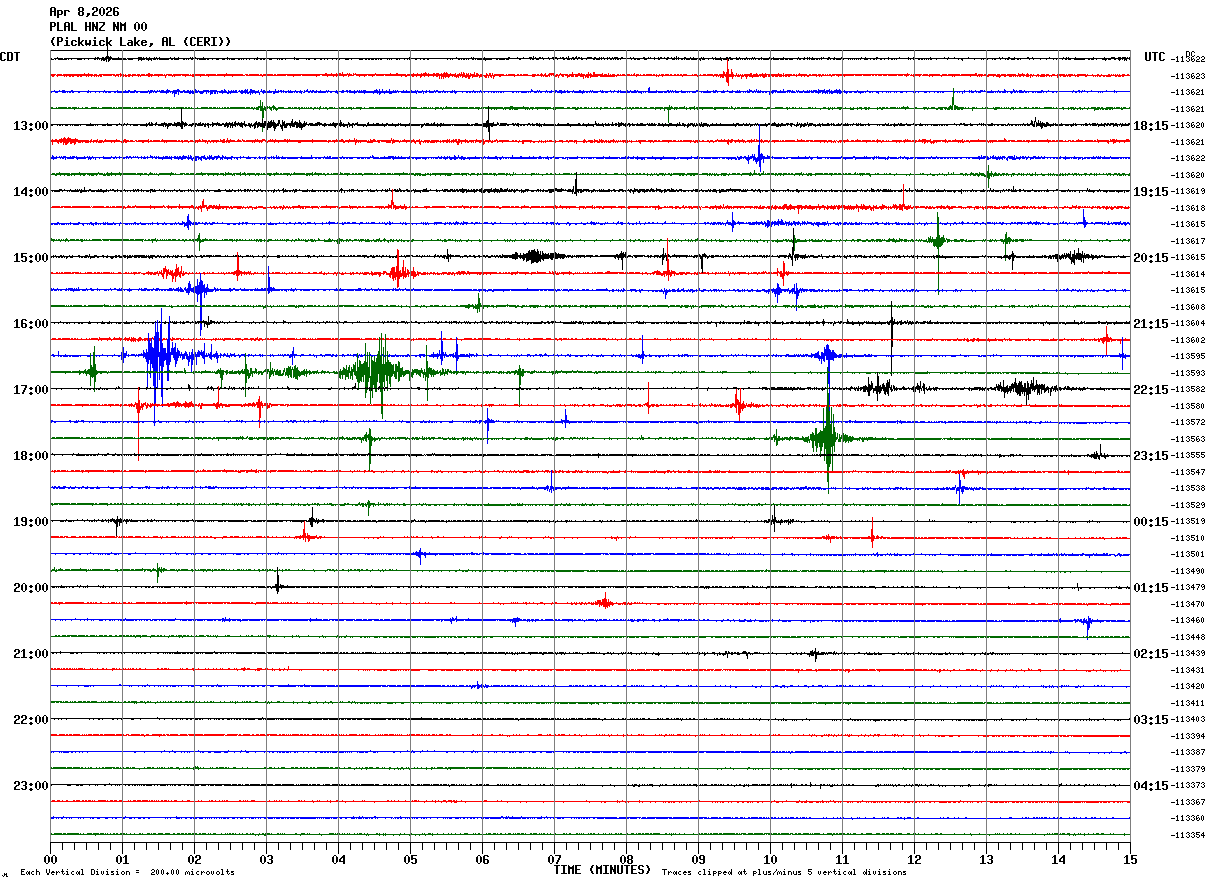Click the 23:00 CDT row label

coord(30,785)
